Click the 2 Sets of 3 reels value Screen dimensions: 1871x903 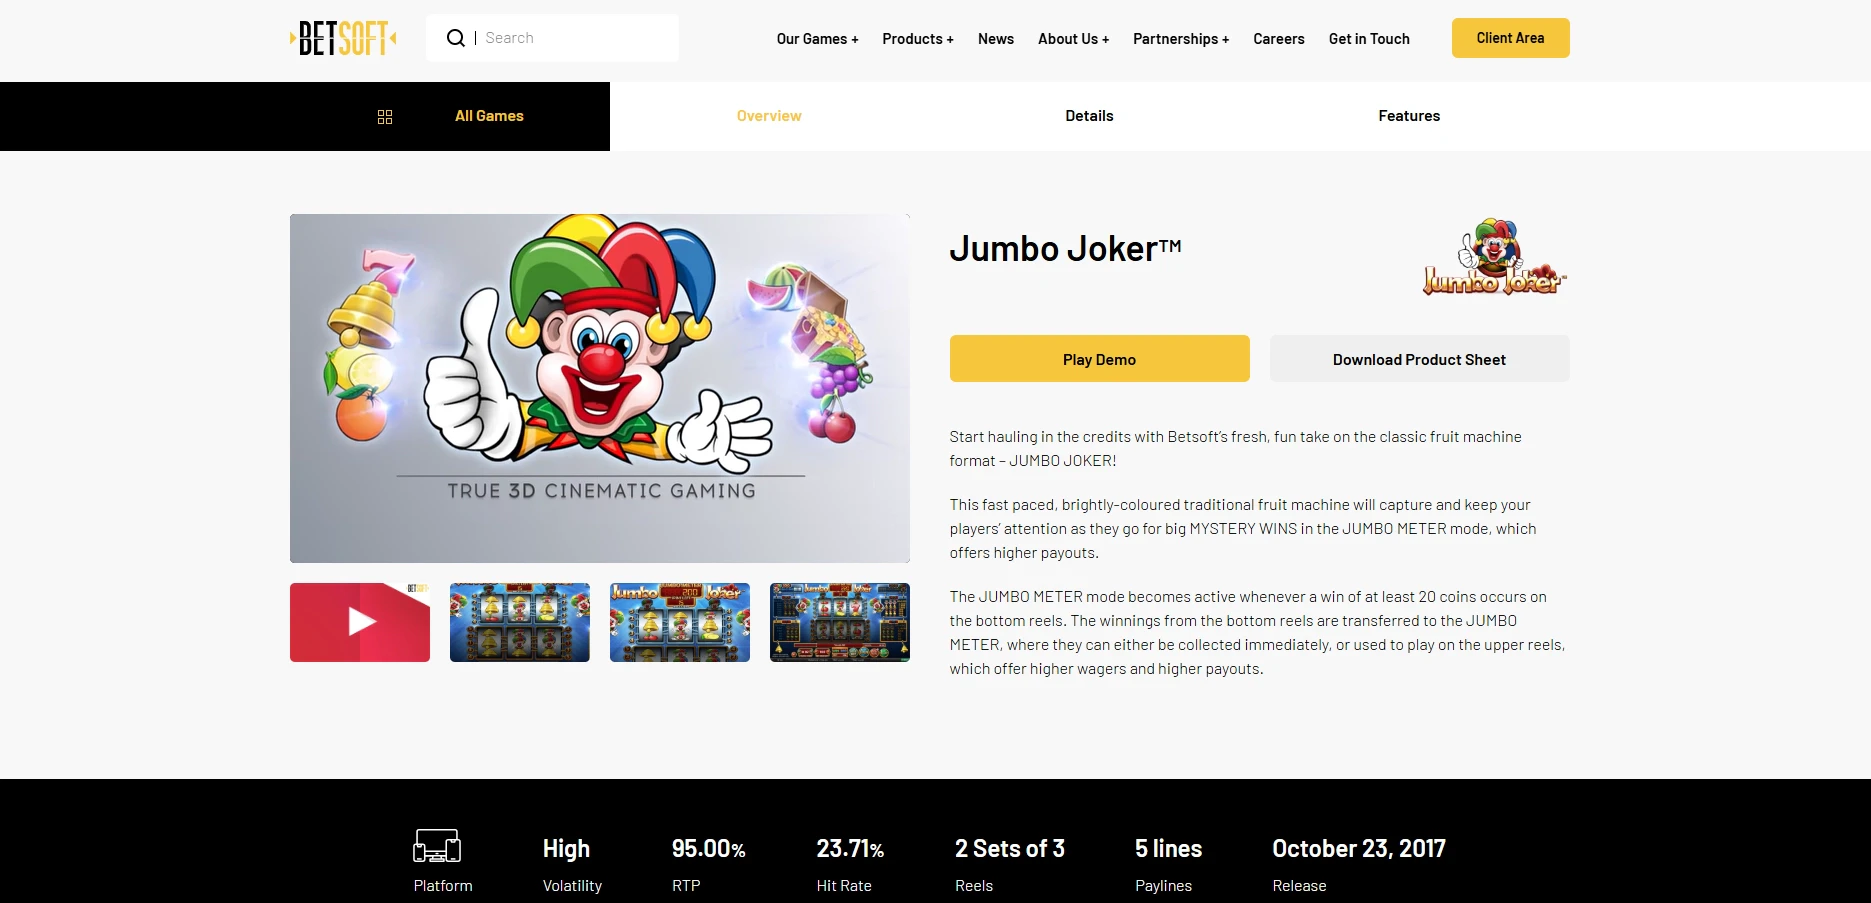coord(1010,849)
